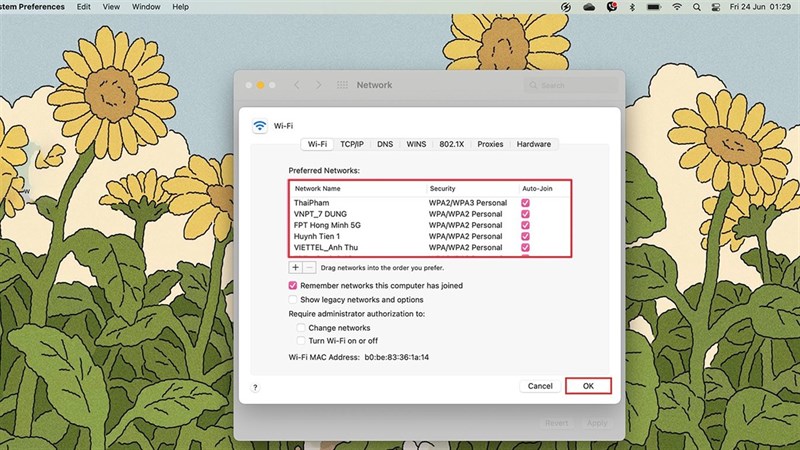Switch to the DNS tab
800x450 pixels.
tap(385, 144)
